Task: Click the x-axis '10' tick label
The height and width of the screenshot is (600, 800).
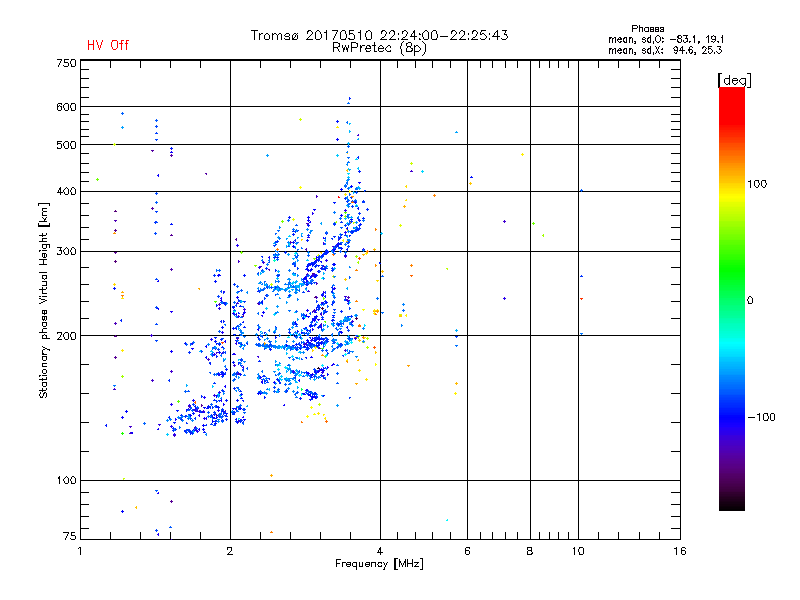Action: point(578,551)
